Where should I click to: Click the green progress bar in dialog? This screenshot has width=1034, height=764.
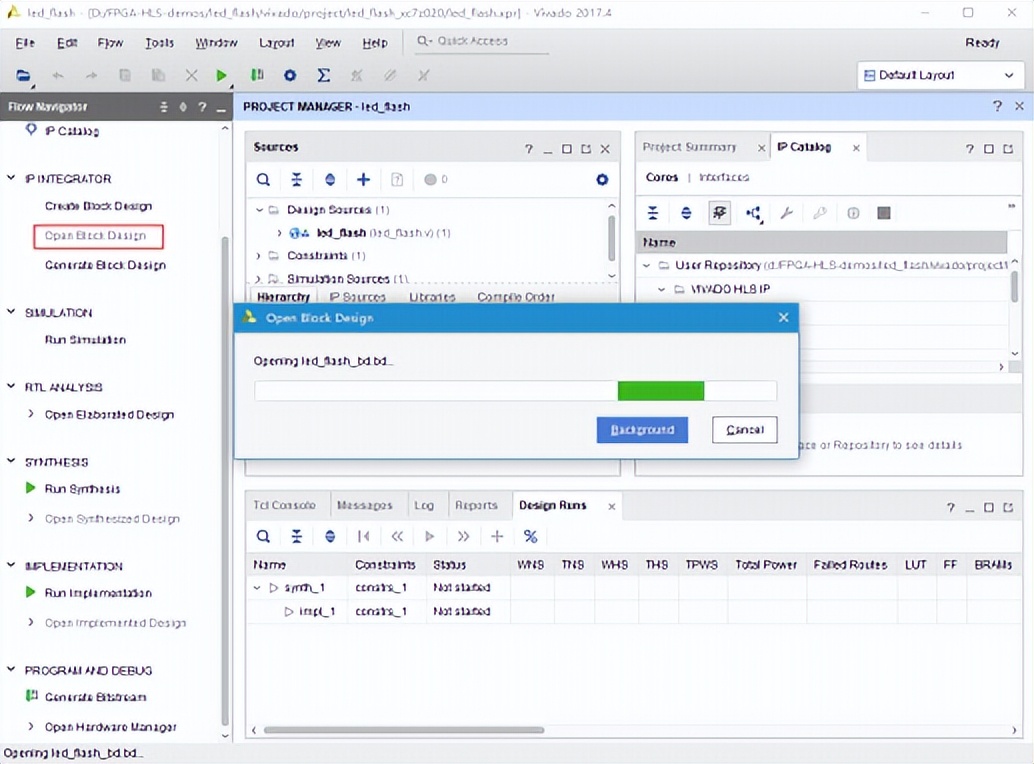pos(661,391)
